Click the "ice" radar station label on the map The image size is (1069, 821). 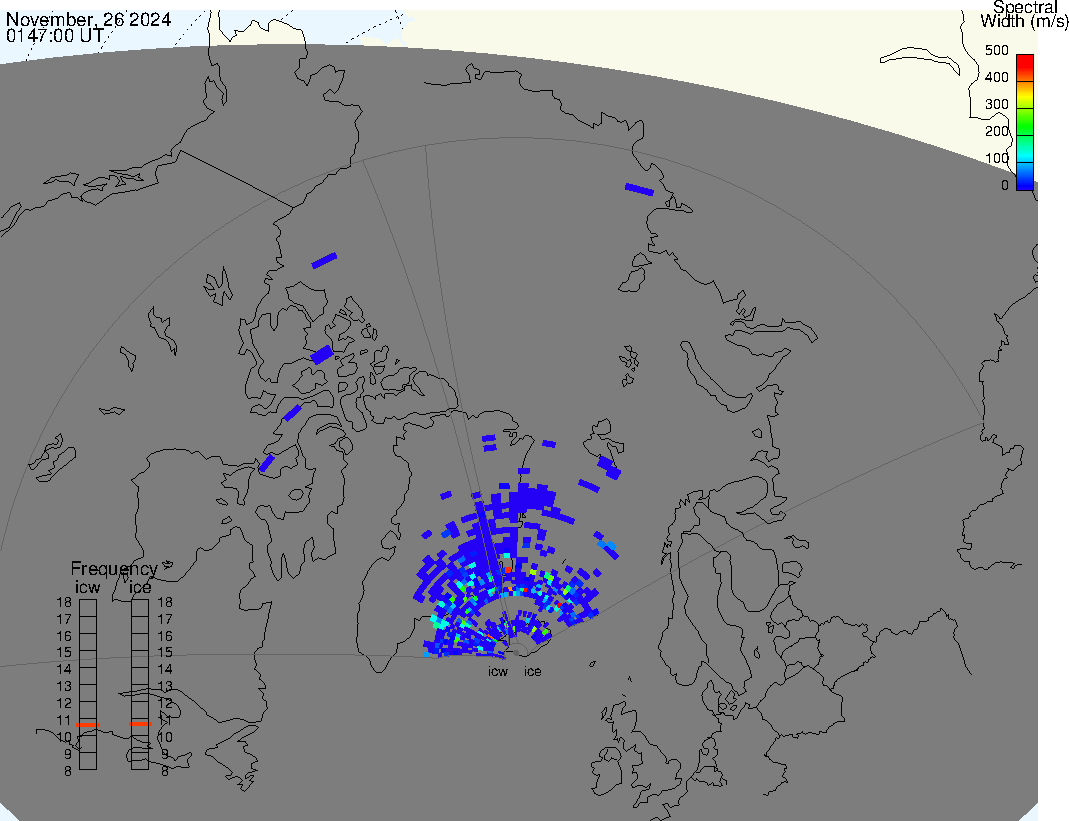click(532, 672)
